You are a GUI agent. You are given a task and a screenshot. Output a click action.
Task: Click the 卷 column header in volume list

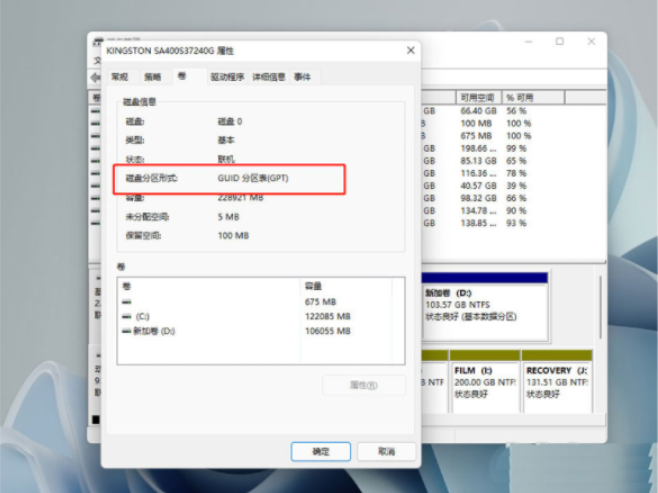[x=209, y=286]
